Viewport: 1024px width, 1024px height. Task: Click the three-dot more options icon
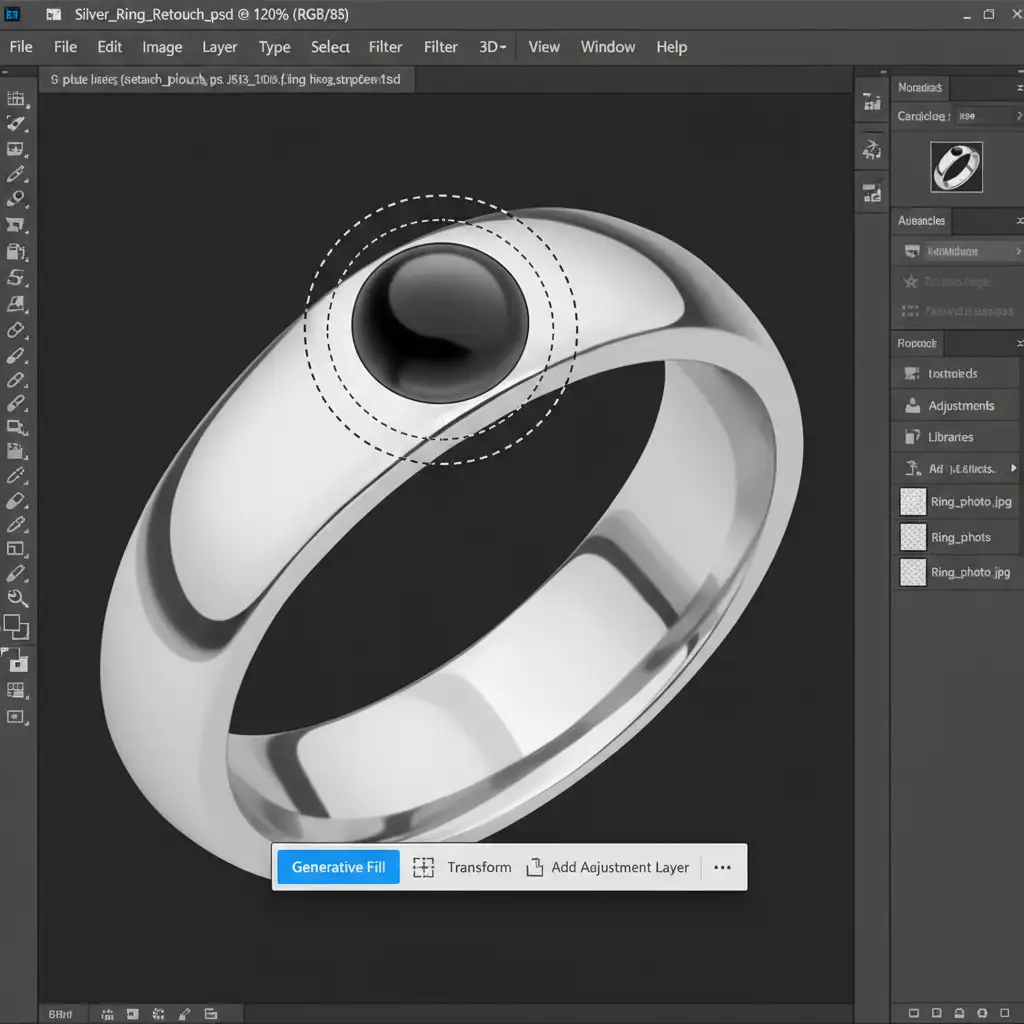pos(723,867)
